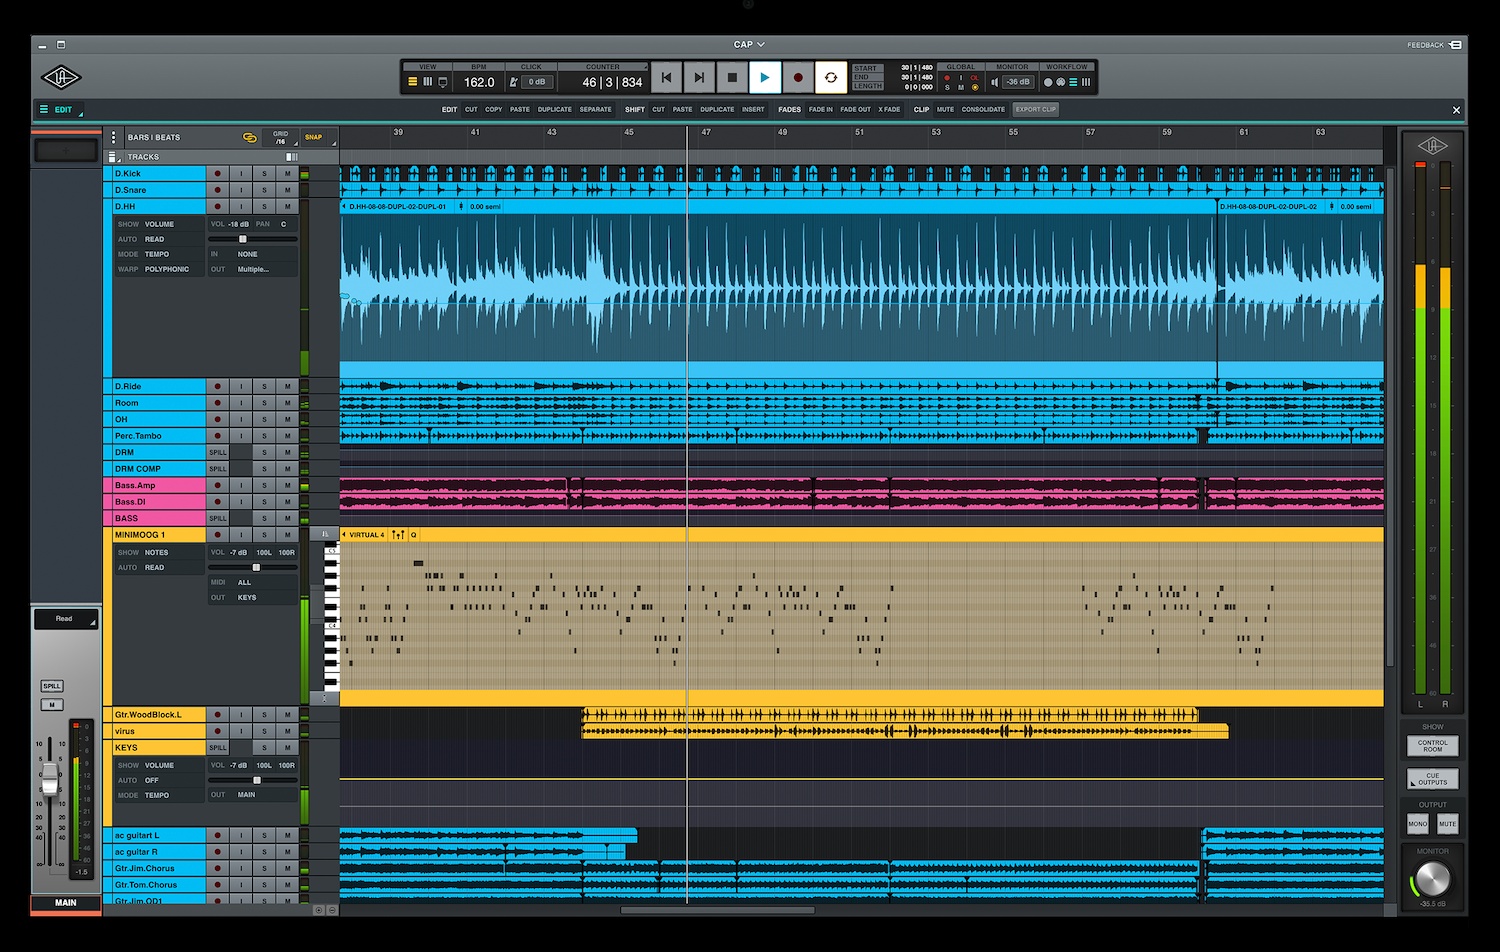This screenshot has width=1500, height=952.
Task: Open the three-dot menu beside Bars Beats
Action: coord(114,137)
